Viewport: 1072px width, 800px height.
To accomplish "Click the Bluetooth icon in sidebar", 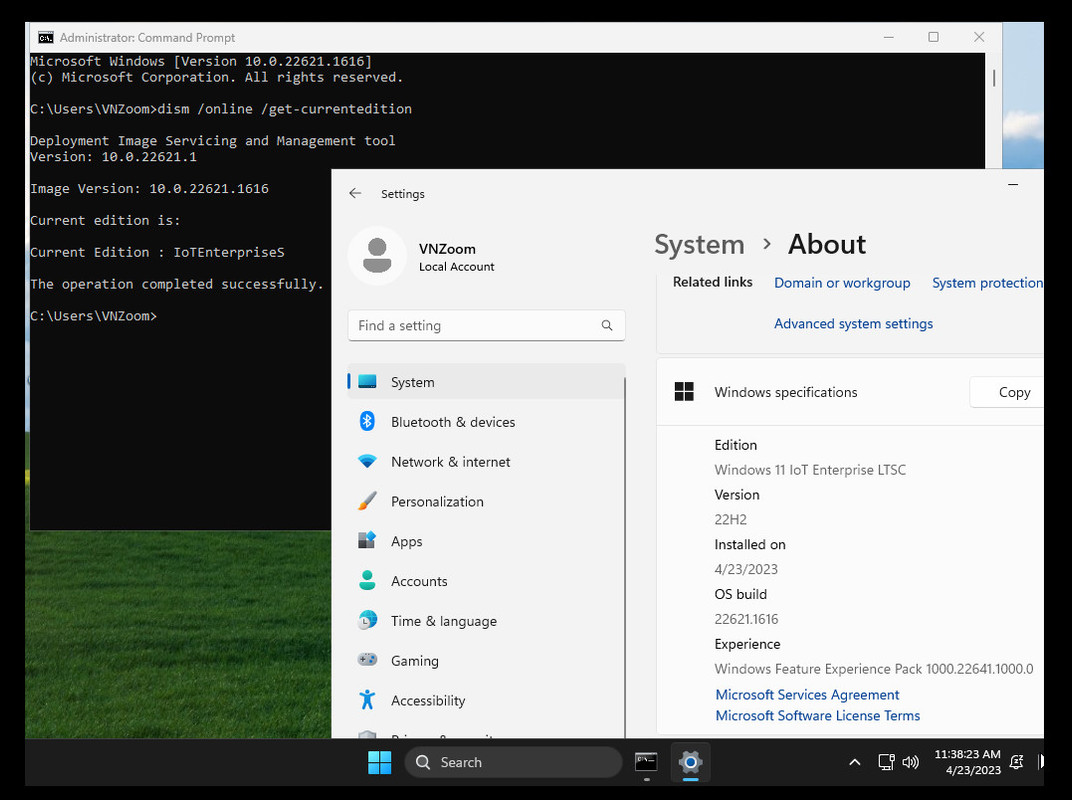I will point(367,421).
